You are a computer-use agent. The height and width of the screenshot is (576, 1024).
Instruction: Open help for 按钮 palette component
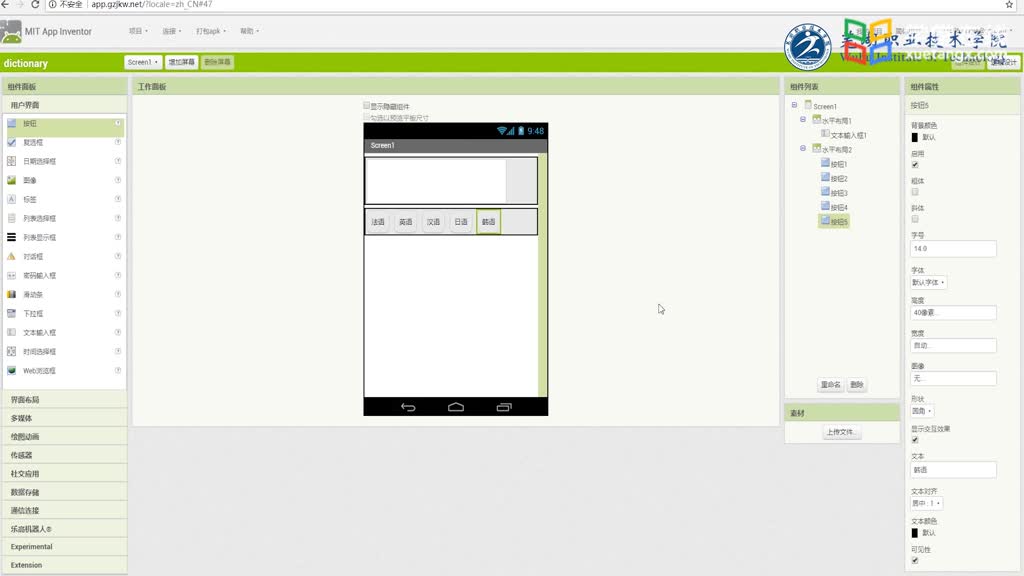[118, 123]
